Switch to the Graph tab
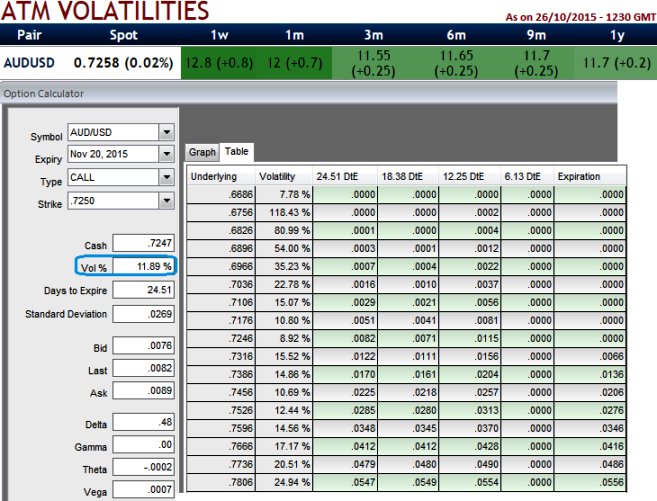 (202, 152)
